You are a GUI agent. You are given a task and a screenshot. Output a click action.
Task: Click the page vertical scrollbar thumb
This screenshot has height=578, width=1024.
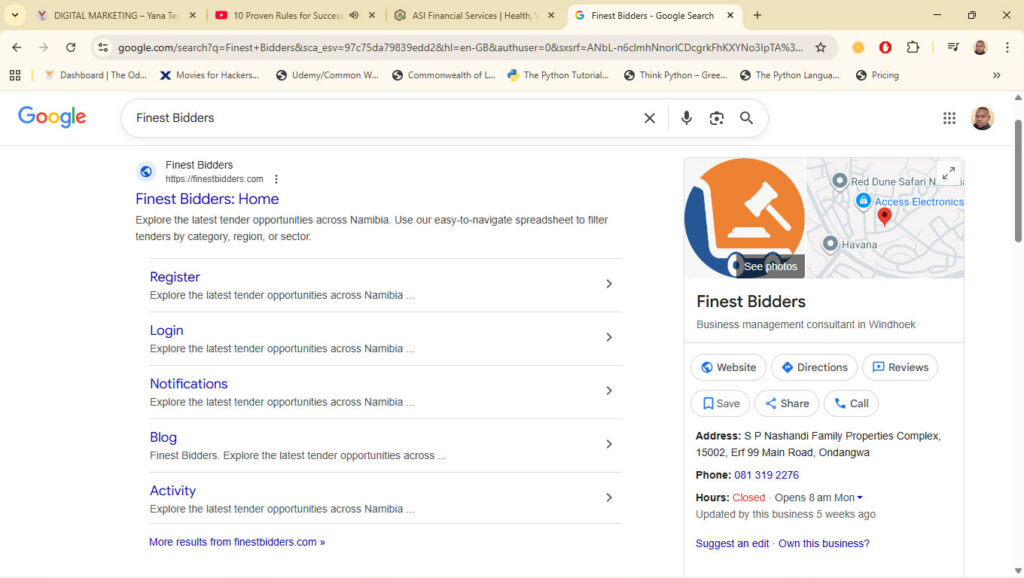pos(1017,181)
